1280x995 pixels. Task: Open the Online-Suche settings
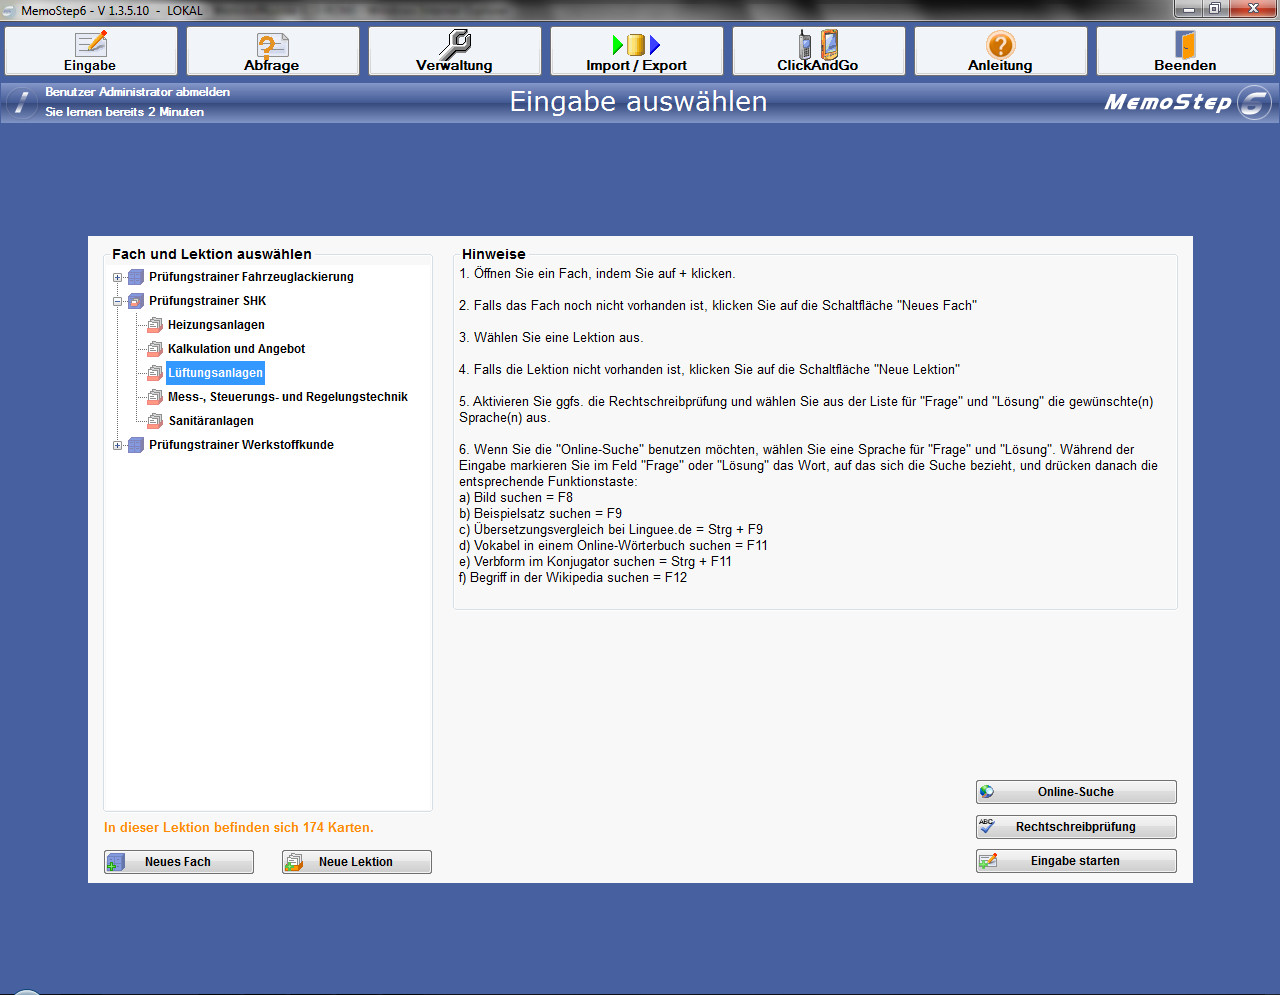[x=1076, y=792]
